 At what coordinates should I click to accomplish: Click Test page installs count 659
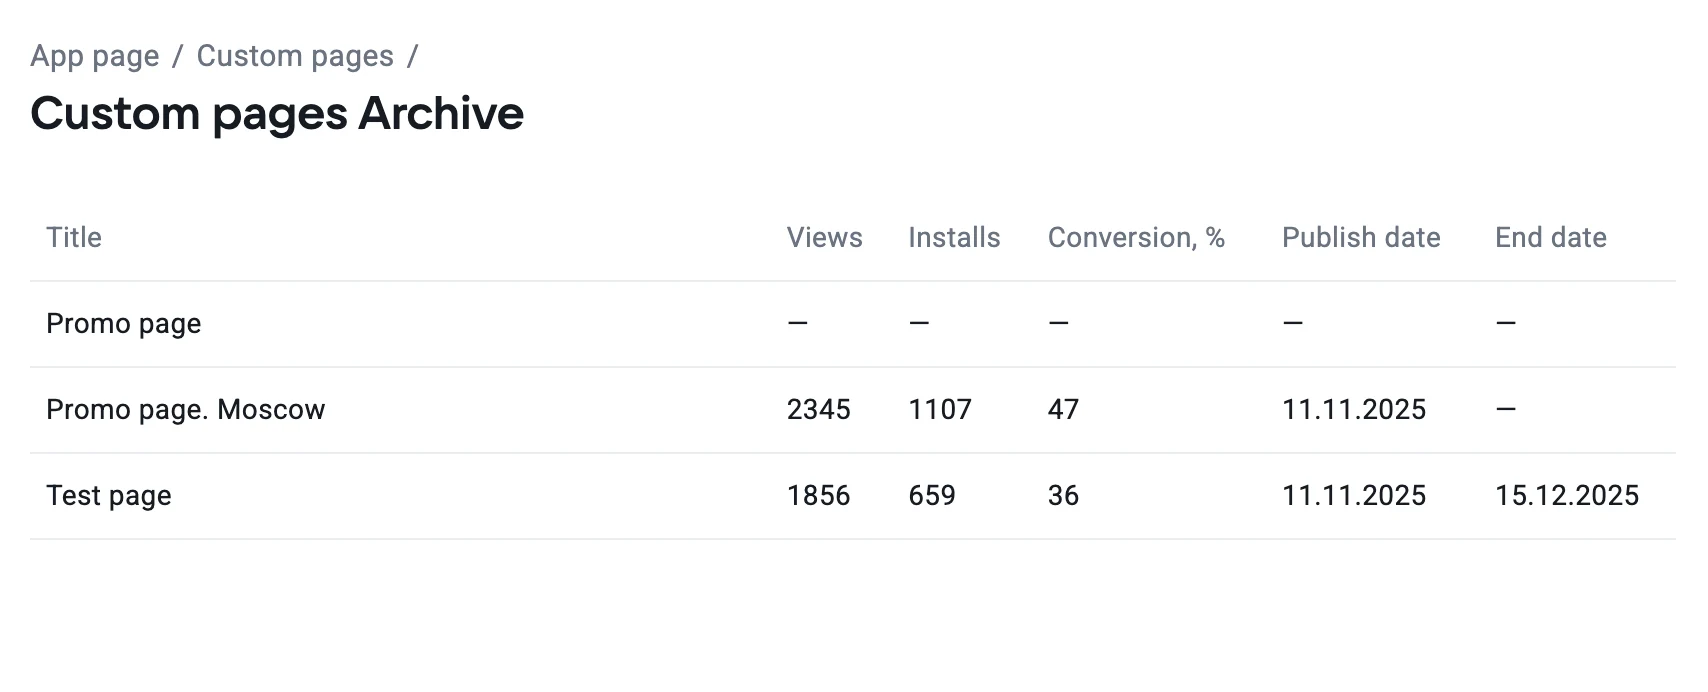tap(932, 495)
